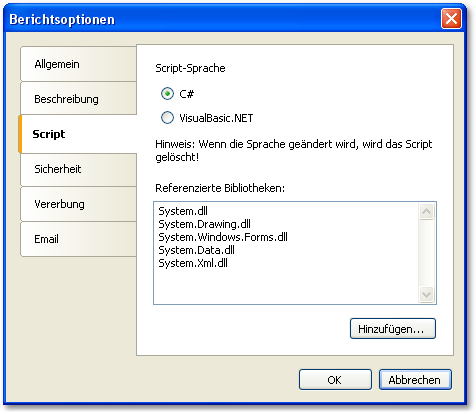The image size is (476, 414).
Task: Click the library list scroll up arrow
Action: point(426,211)
